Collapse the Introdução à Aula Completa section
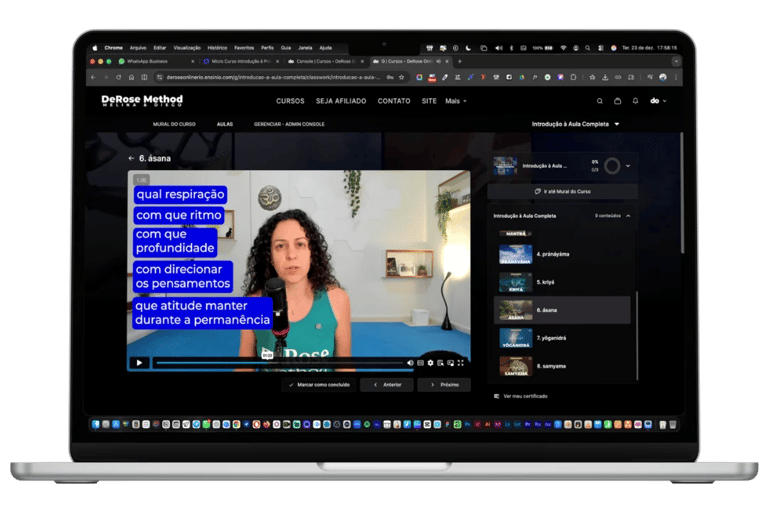 point(628,216)
